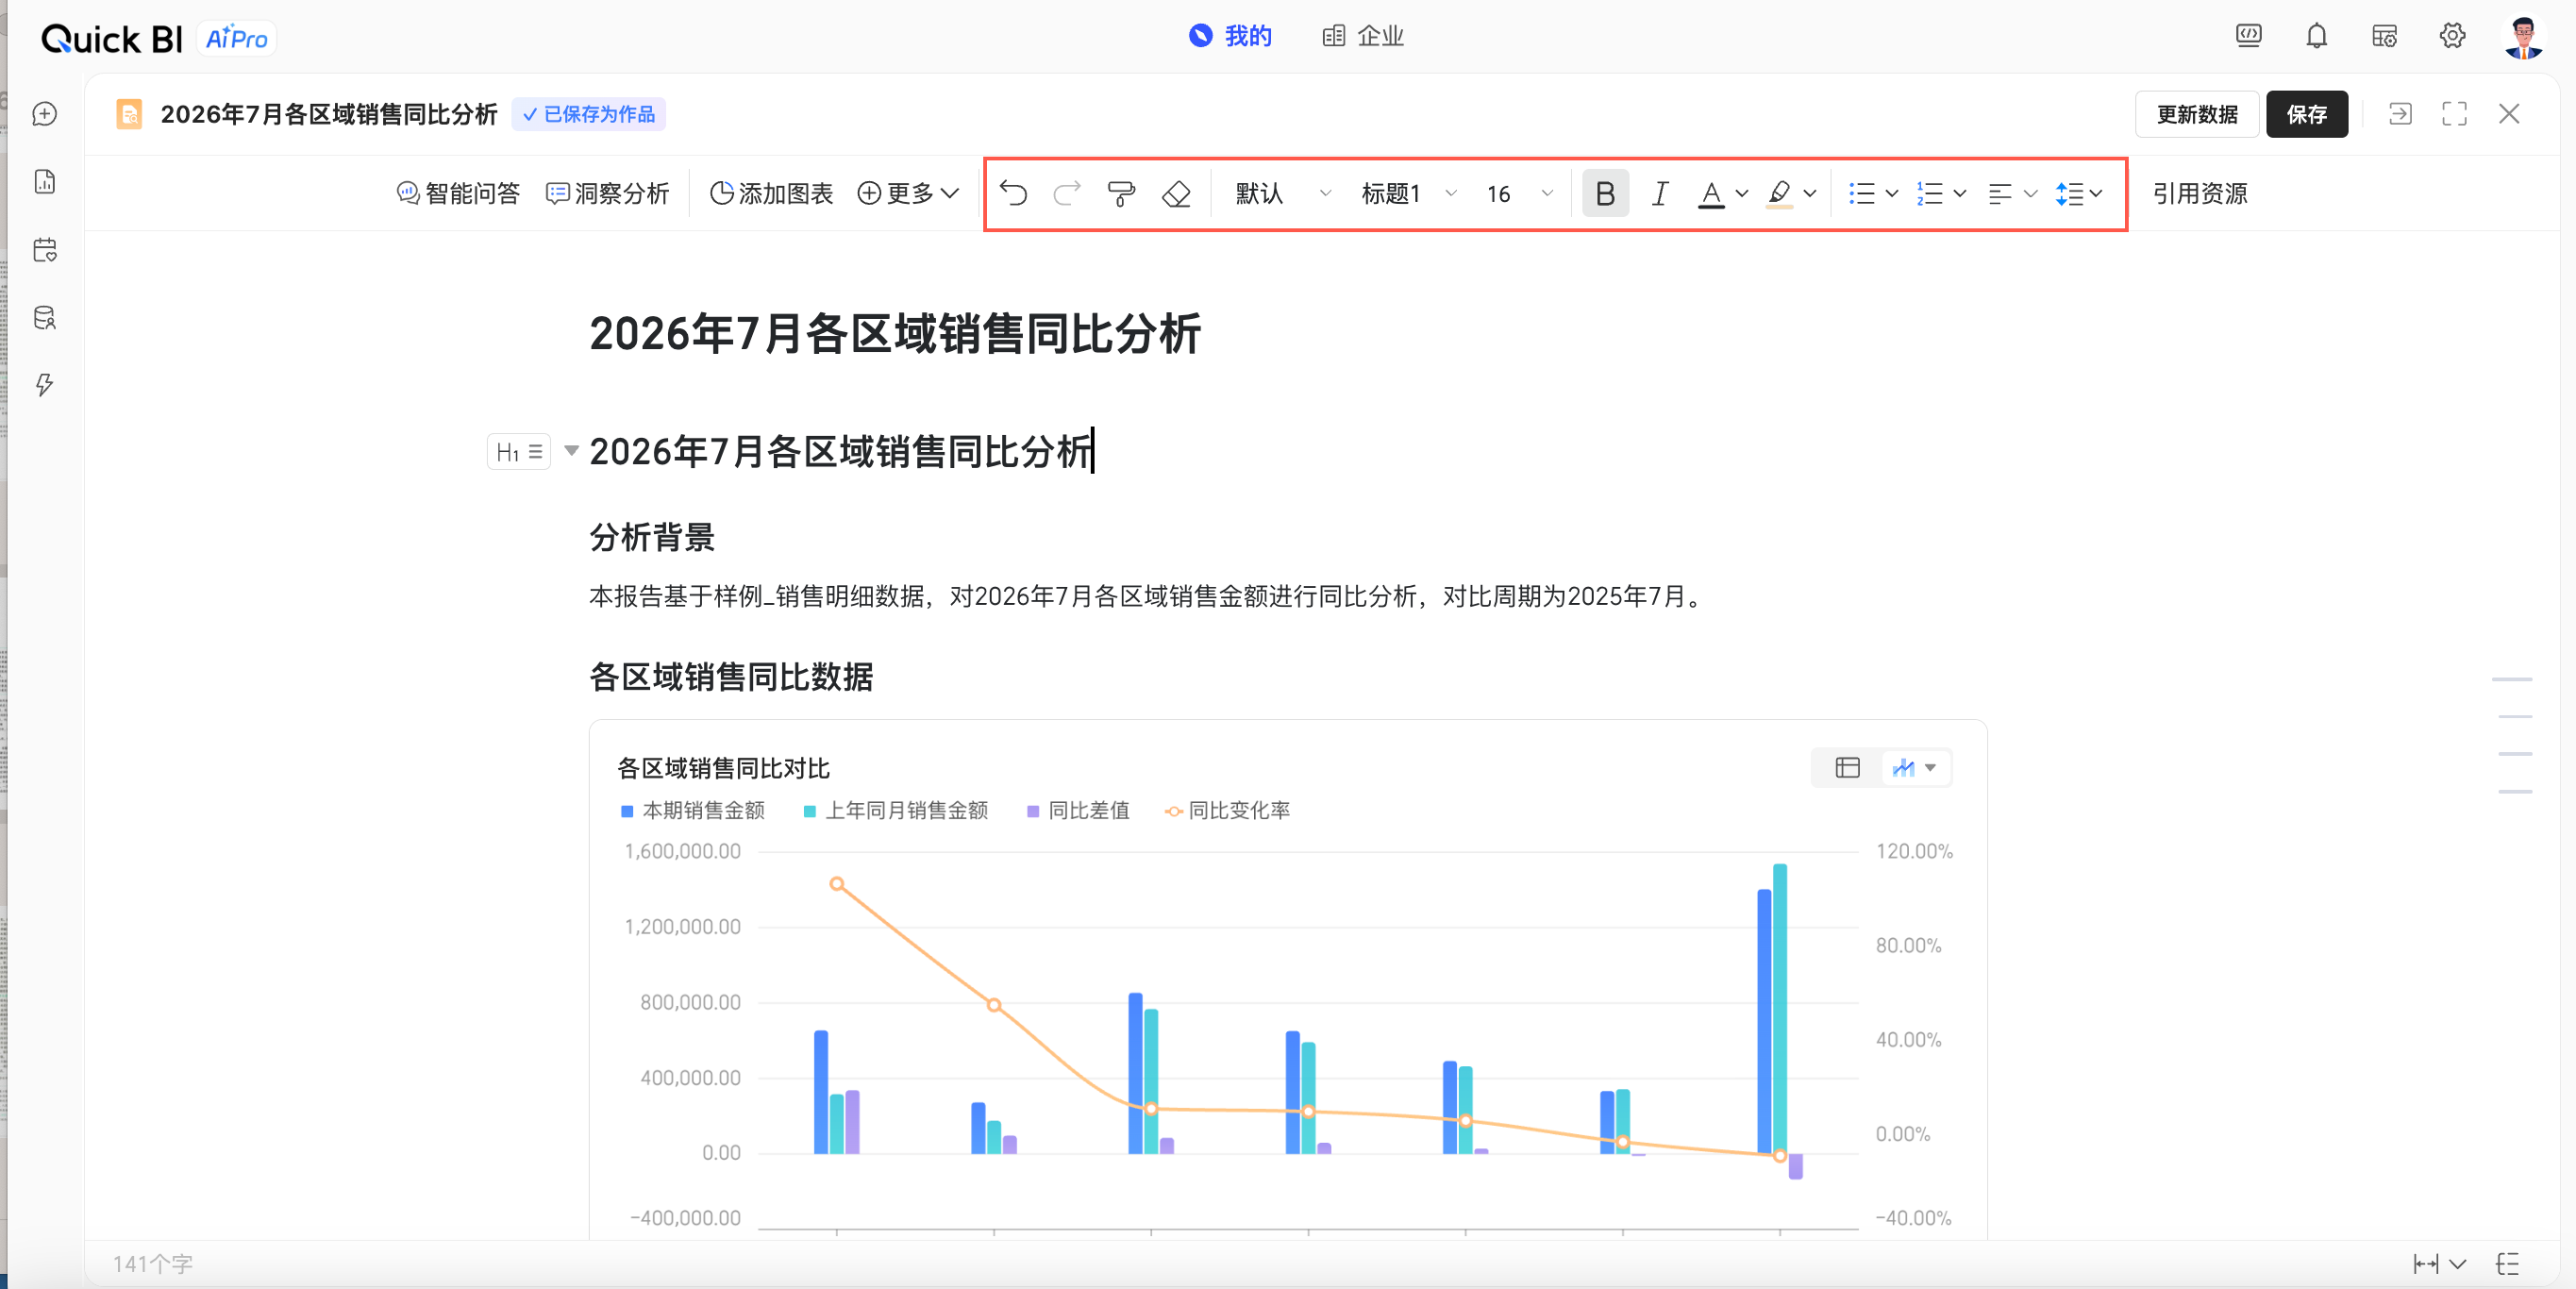This screenshot has width=2576, height=1289.
Task: Open the H1 block handle menu
Action: (x=519, y=452)
